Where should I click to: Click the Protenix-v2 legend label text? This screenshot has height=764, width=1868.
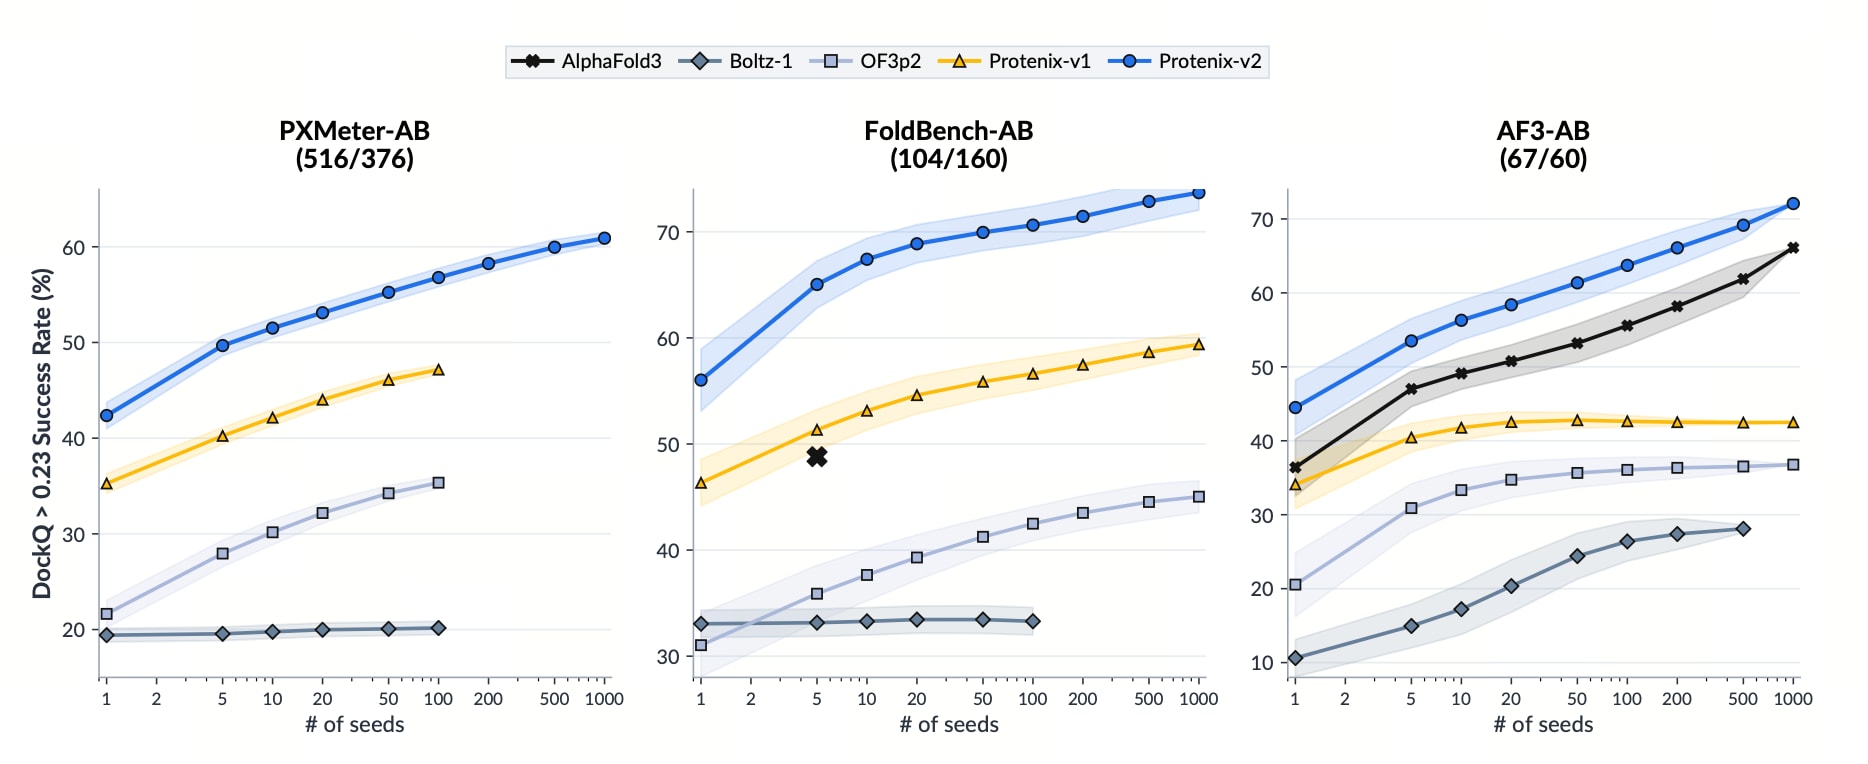[1210, 61]
